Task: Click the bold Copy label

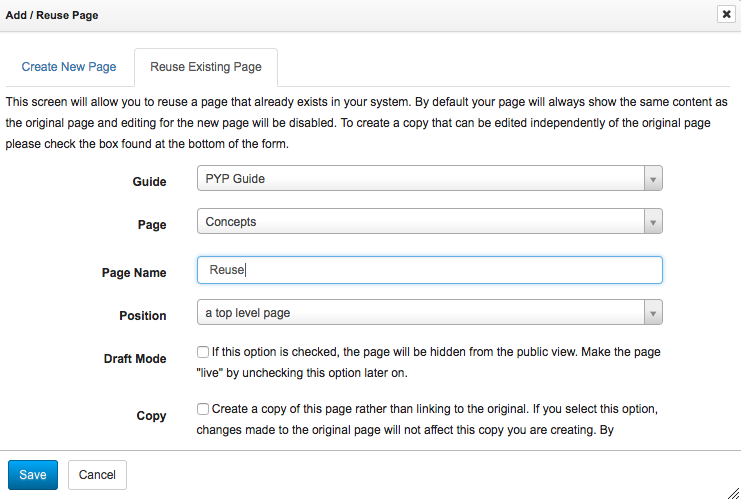Action: (x=152, y=414)
